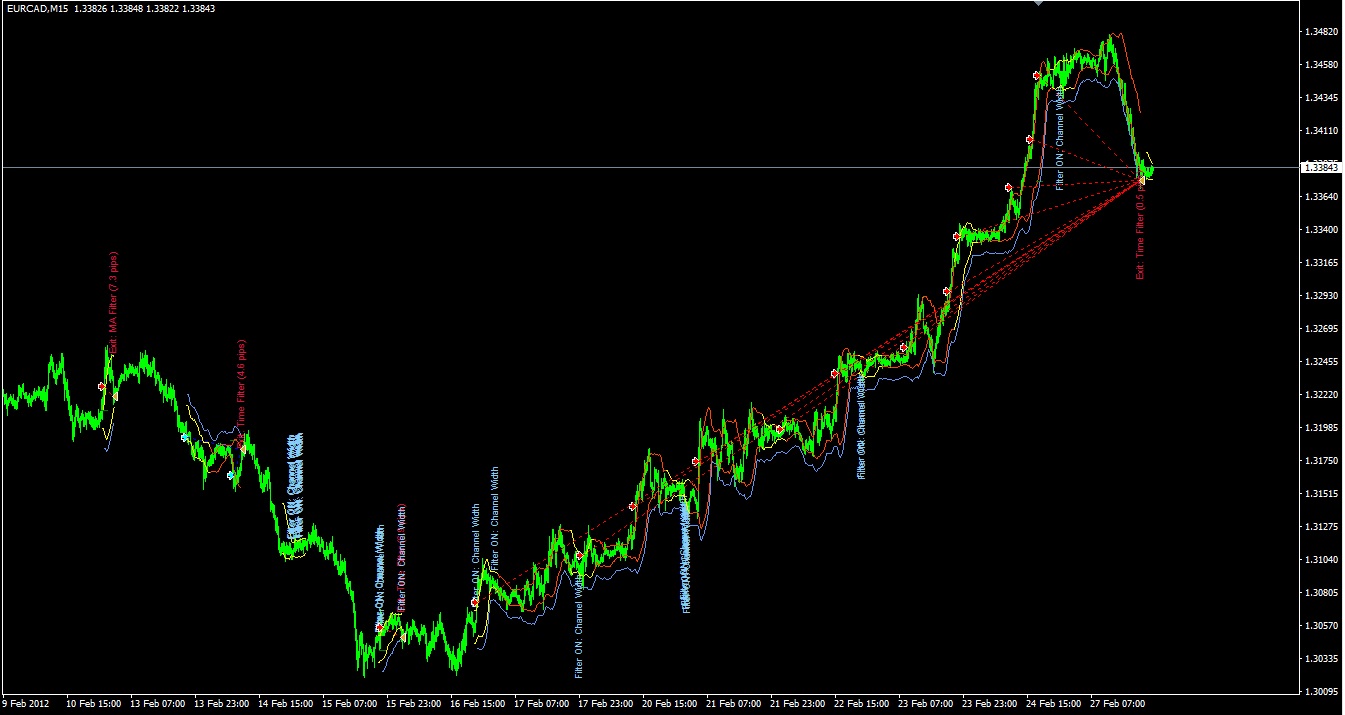Viewport: 1345px width, 715px height.
Task: Click the red buy marker beside the MA Filter exit label
Action: [x=102, y=386]
